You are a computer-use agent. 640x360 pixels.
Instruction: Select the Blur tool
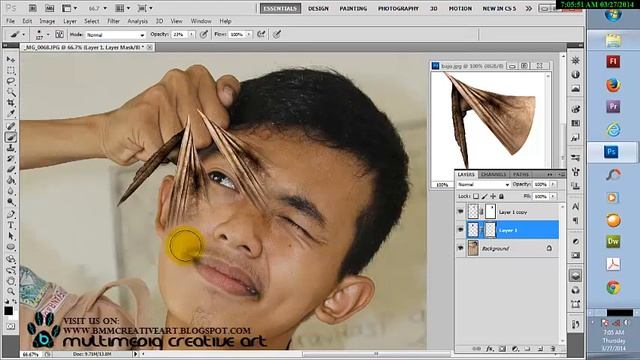tap(11, 191)
